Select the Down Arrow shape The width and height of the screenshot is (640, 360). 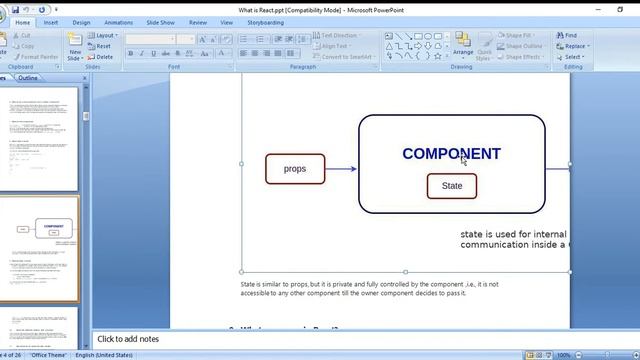point(428,46)
